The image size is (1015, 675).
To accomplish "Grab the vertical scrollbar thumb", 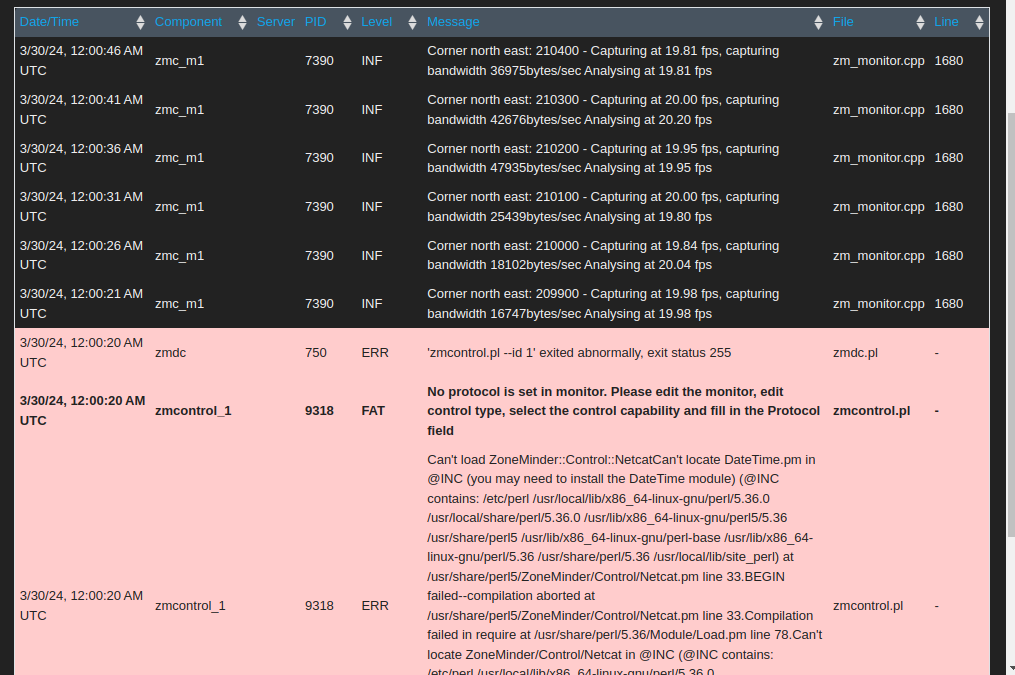I will coord(1010,324).
